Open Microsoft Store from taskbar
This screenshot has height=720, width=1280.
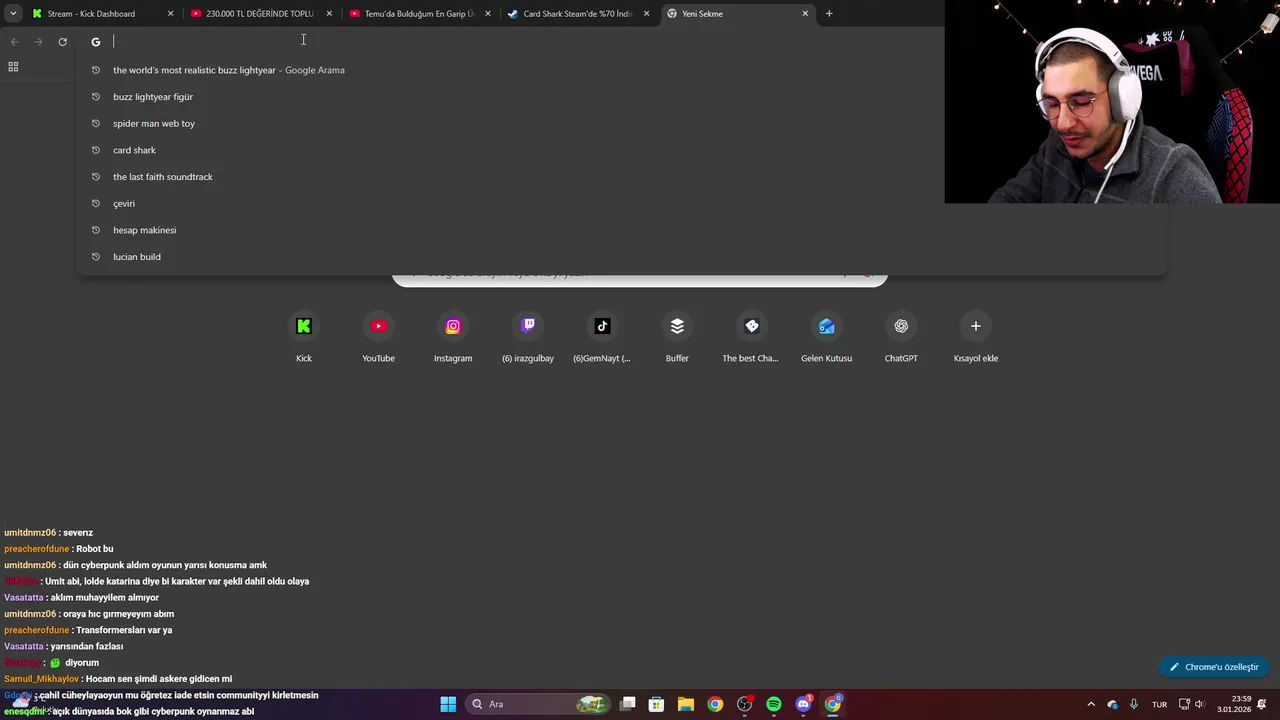click(656, 704)
